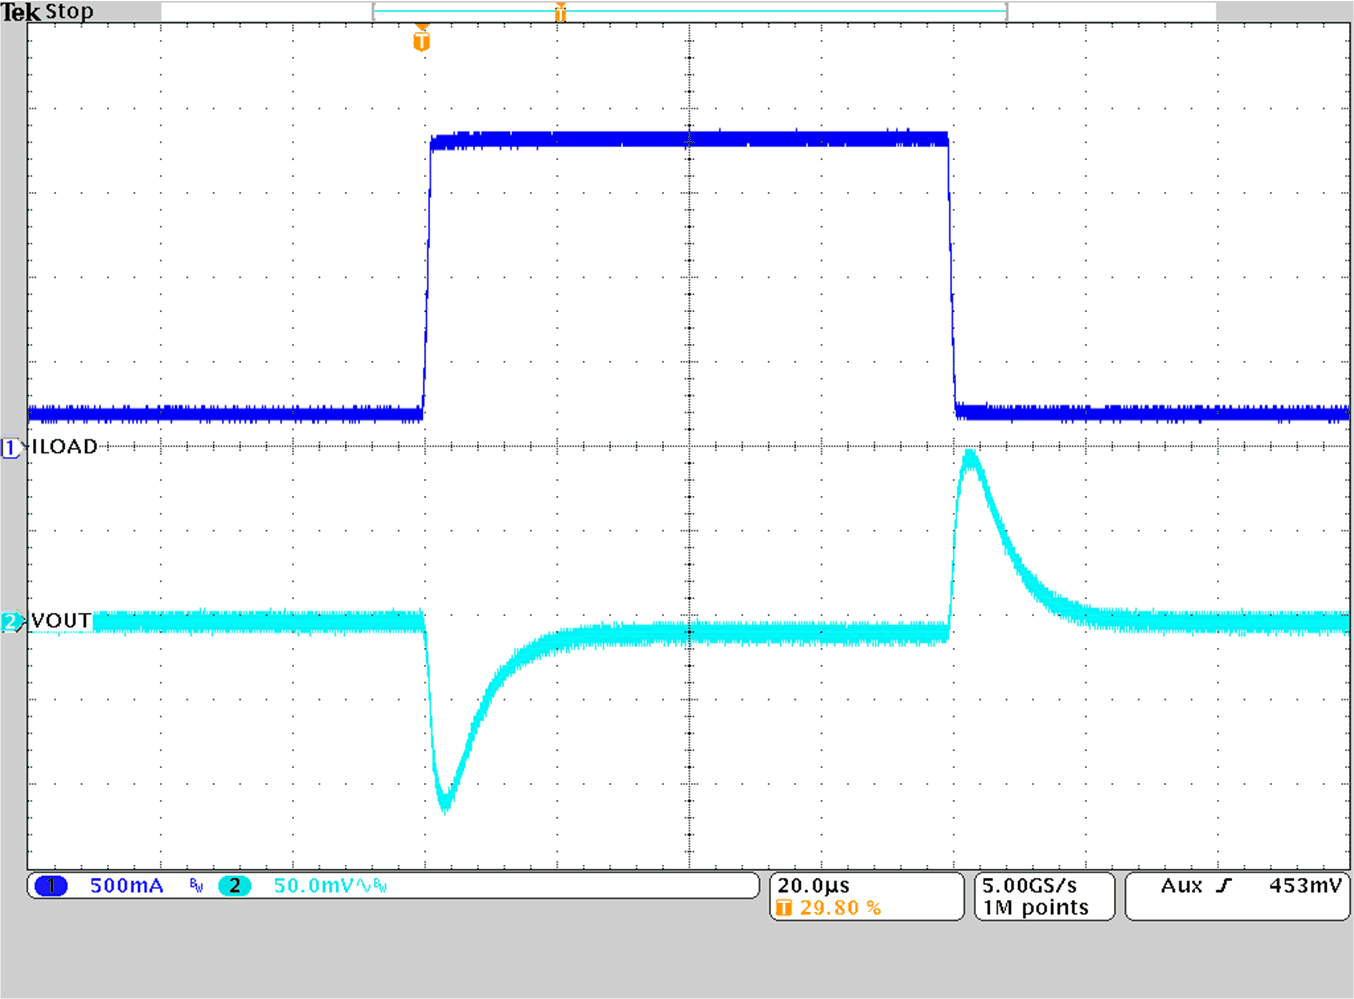The height and width of the screenshot is (999, 1354).
Task: Click the 1M points record length text
Action: [x=1035, y=907]
